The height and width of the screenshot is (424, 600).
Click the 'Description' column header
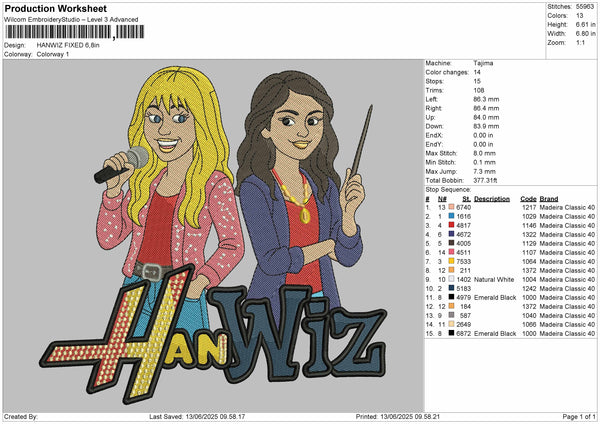(492, 199)
